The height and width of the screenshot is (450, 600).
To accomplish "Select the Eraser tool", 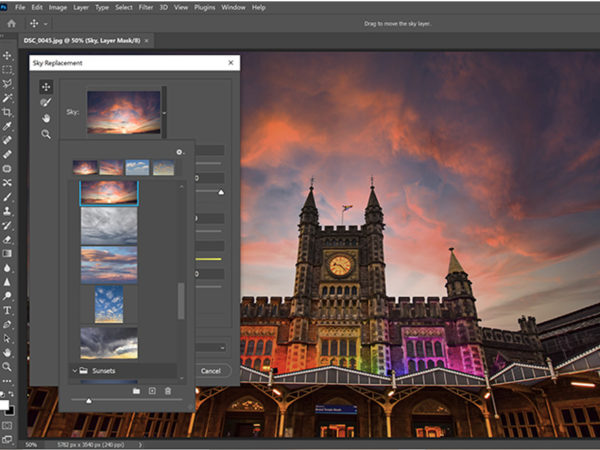I will (x=7, y=239).
